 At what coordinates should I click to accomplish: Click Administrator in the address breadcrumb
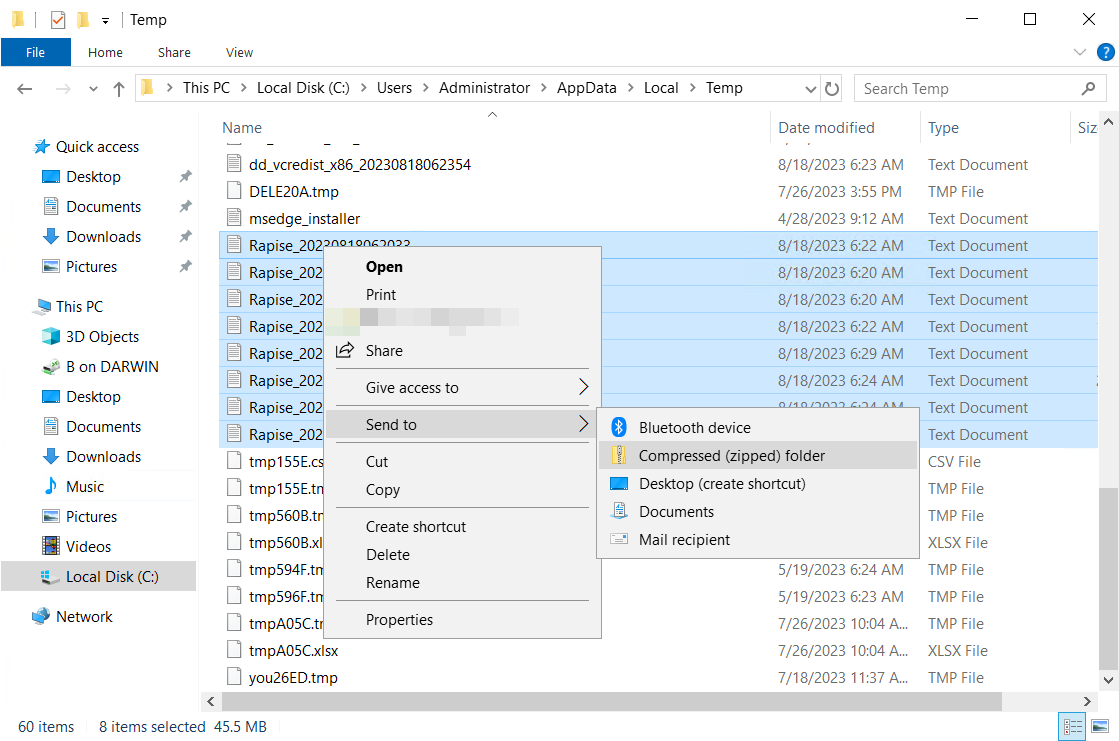[485, 88]
